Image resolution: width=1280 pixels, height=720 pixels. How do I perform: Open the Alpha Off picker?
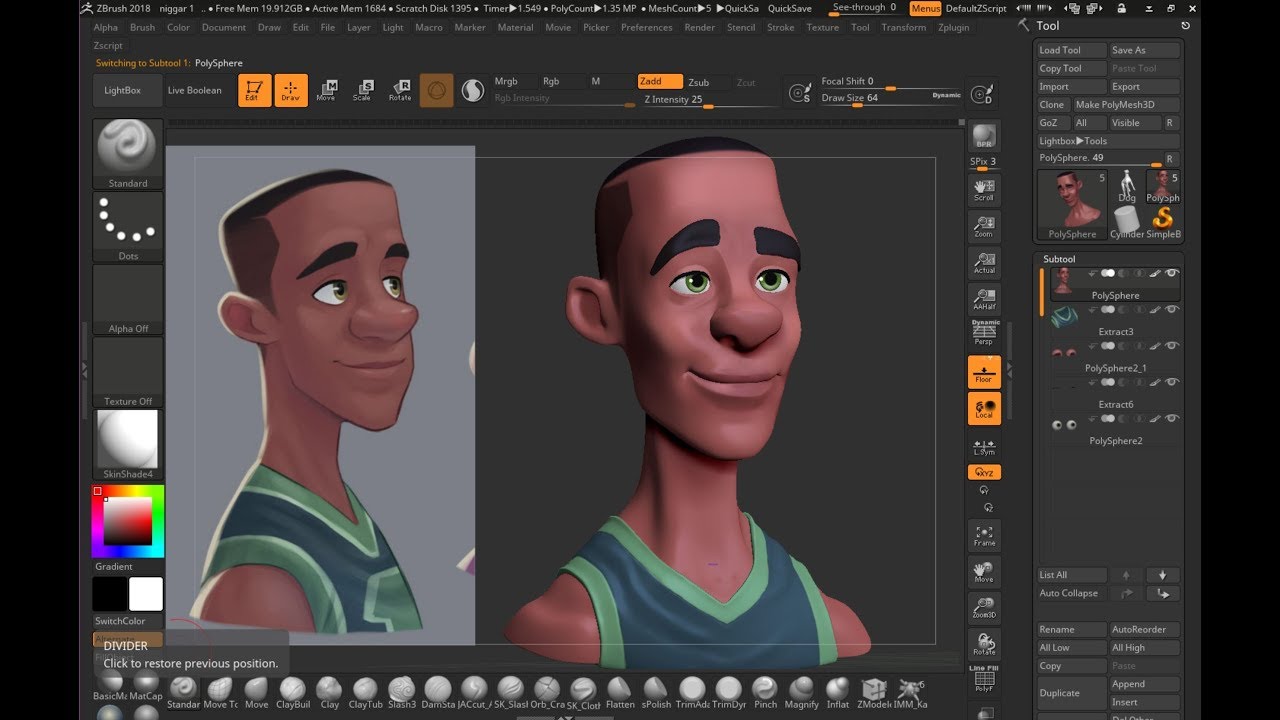[x=128, y=299]
